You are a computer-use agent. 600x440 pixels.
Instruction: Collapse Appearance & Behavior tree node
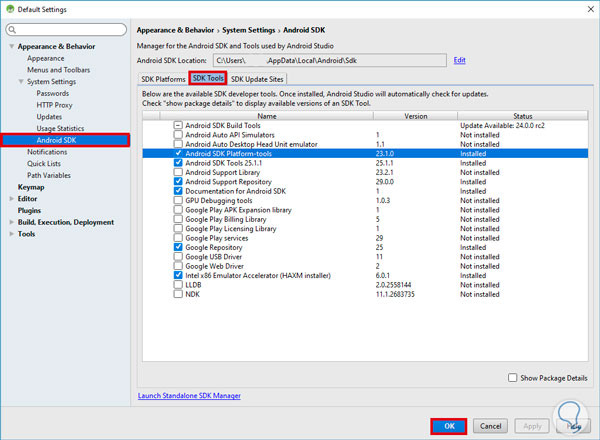[12, 46]
